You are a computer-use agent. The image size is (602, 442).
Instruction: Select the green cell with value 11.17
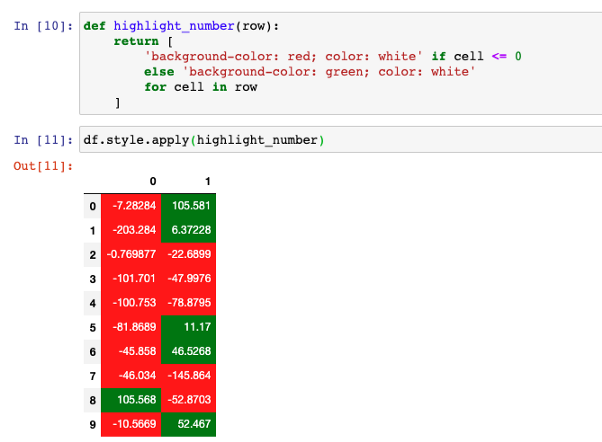pos(188,327)
